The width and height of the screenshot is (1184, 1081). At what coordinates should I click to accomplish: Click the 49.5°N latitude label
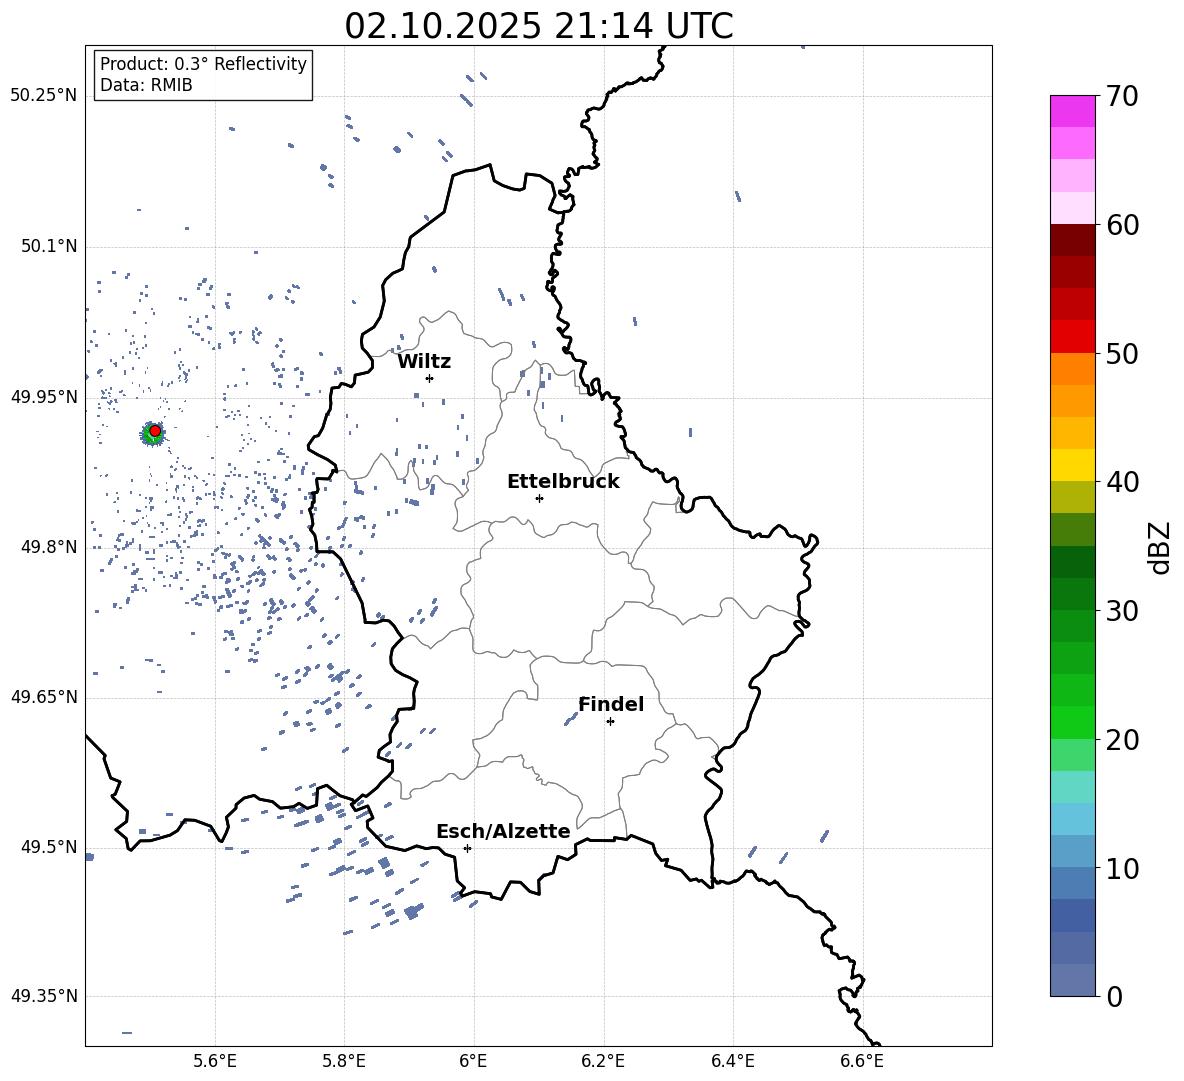click(49, 847)
